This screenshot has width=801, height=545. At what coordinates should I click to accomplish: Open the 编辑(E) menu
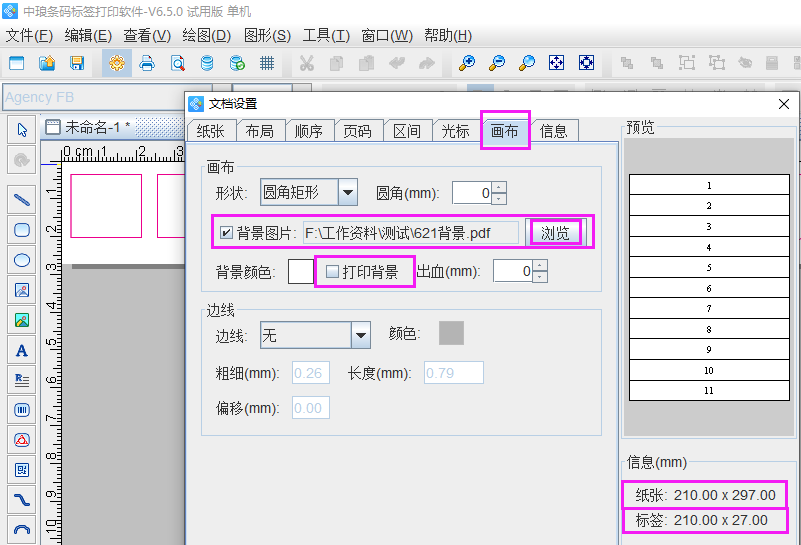click(x=88, y=35)
